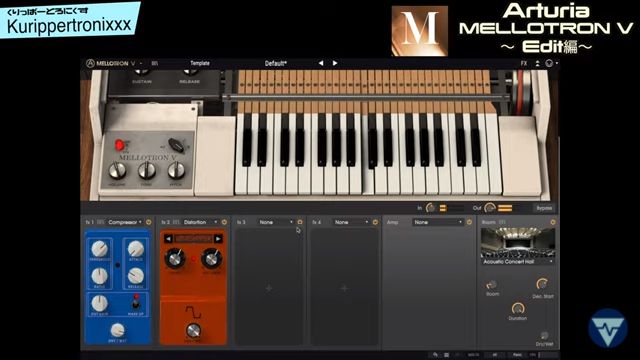This screenshot has height=360, width=640.
Task: Click the Default* preset name
Action: click(x=276, y=63)
